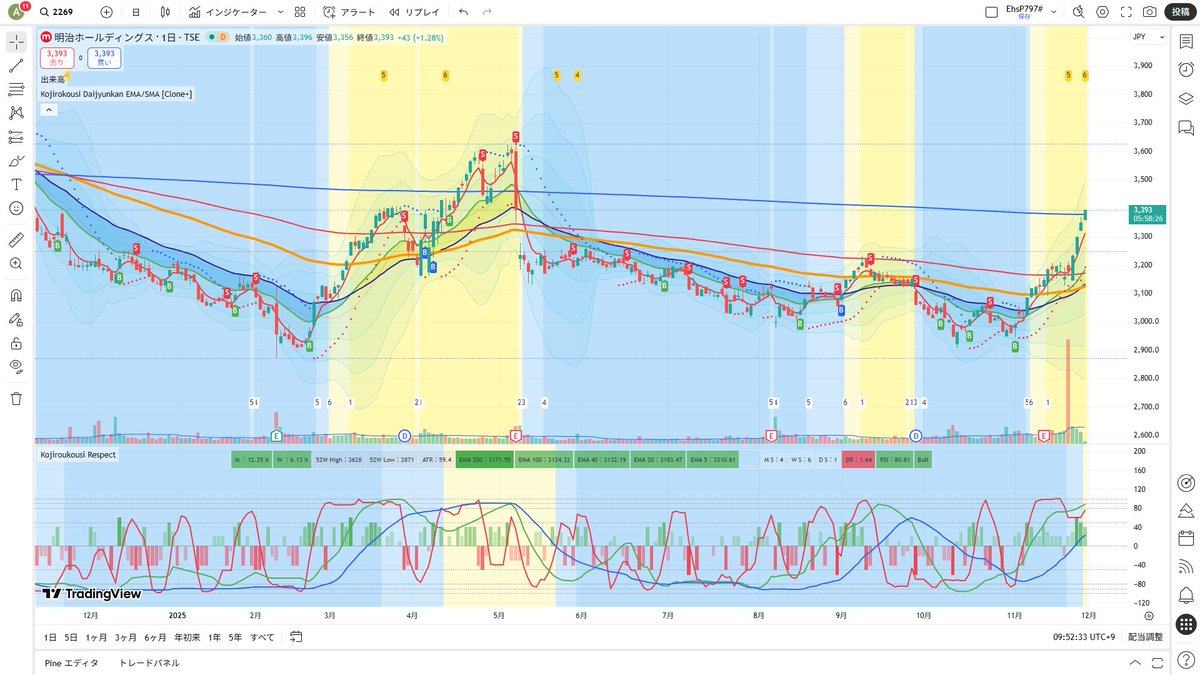
Task: Open quick search magnifier with lightning
Action: (x=1077, y=12)
